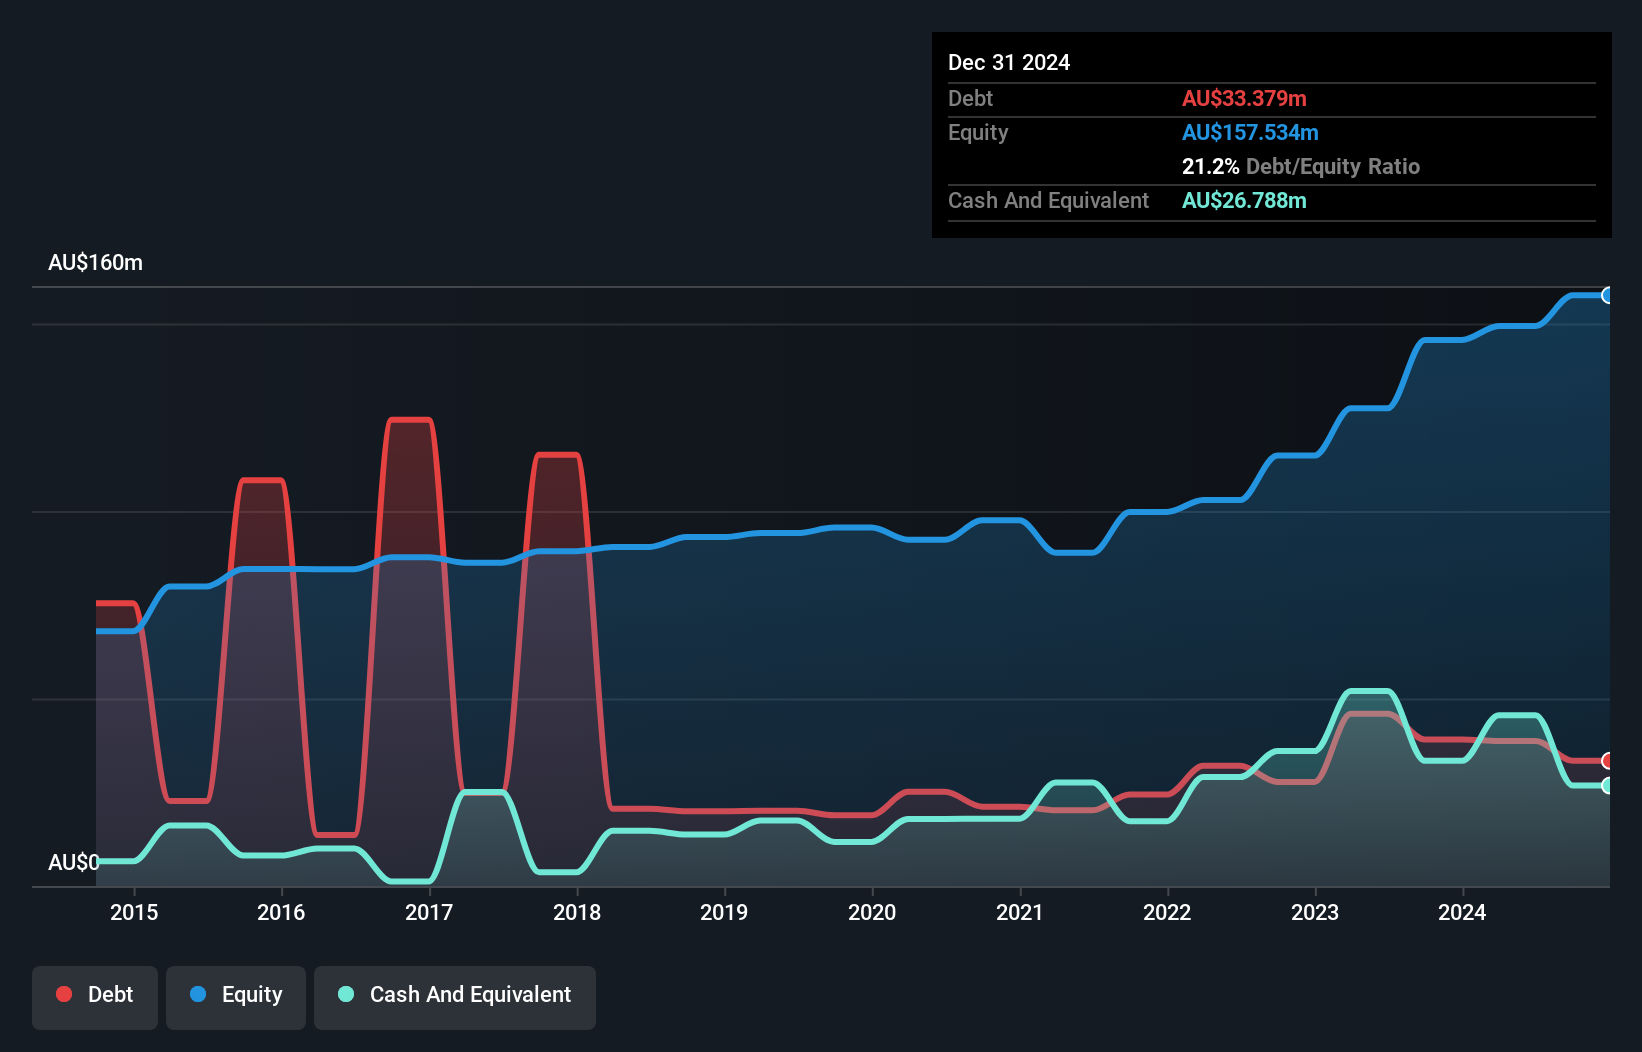
Task: Click the Dec 31 2024 tooltip date
Action: point(1009,62)
